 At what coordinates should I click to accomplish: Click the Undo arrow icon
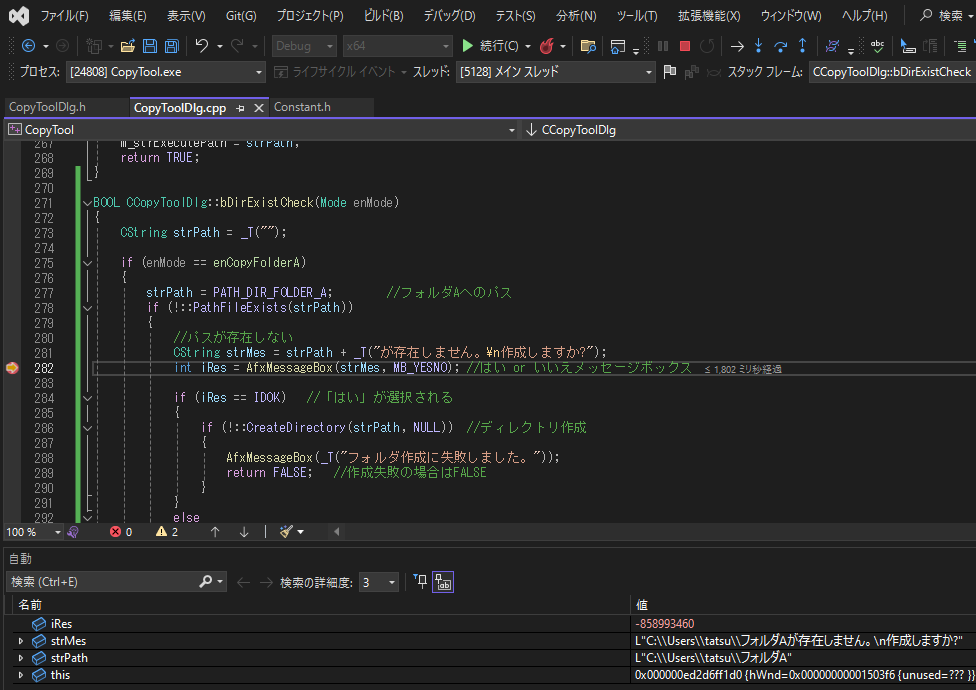[202, 46]
